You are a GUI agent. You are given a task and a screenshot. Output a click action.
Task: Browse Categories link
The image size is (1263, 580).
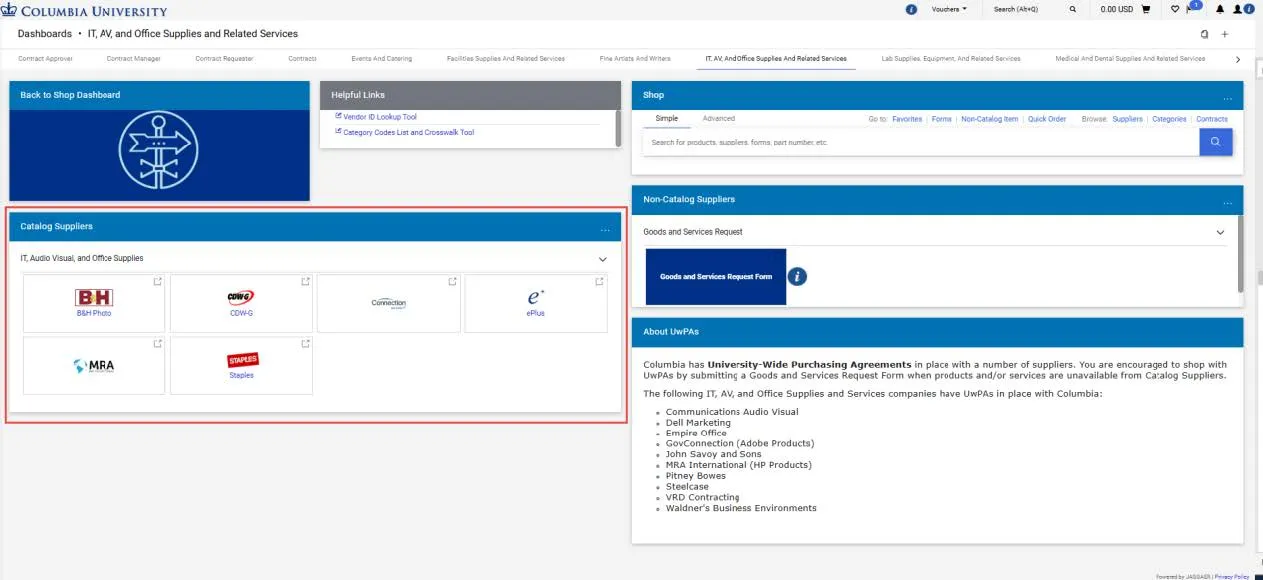(x=1169, y=119)
